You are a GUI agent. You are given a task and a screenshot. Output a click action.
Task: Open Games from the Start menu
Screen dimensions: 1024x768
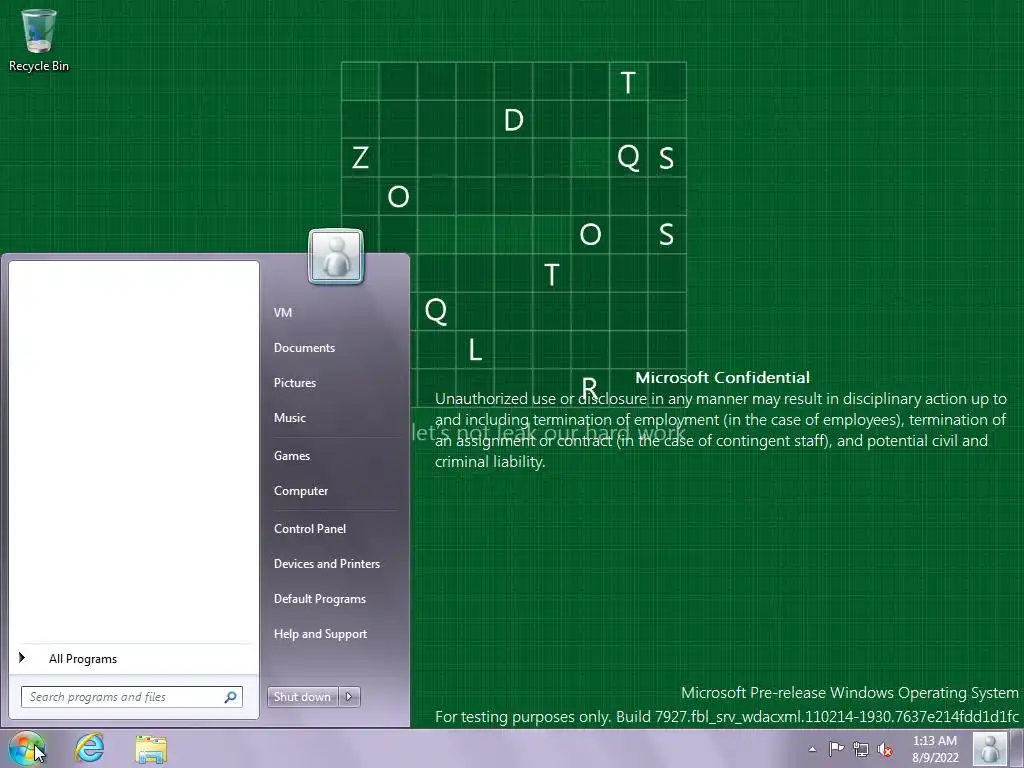[292, 456]
